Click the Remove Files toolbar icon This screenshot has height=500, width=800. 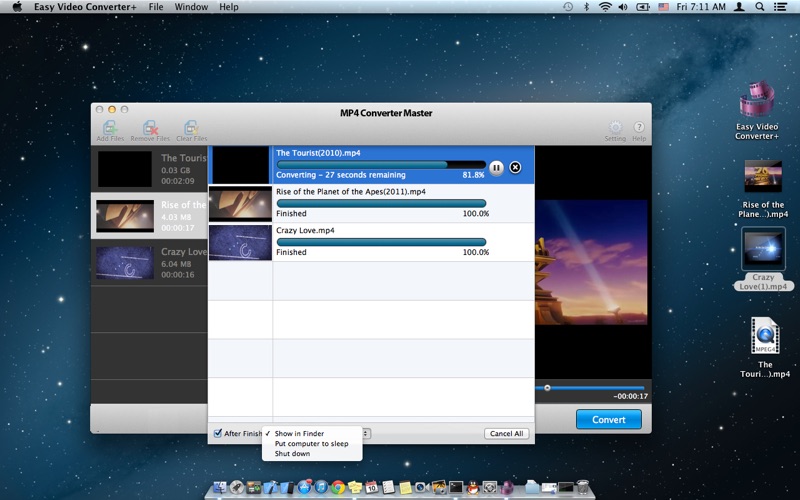pos(150,131)
